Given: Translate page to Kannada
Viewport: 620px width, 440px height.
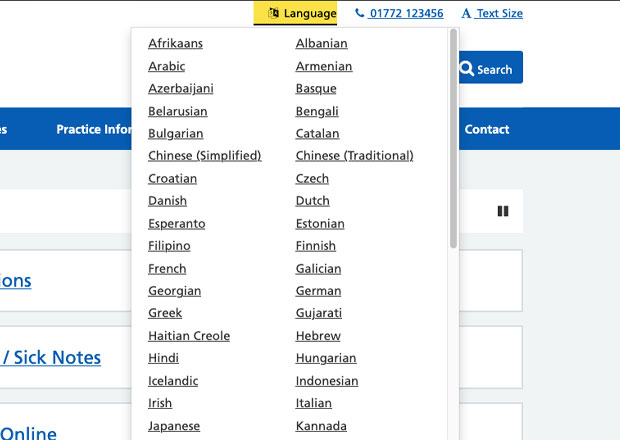Looking at the screenshot, I should [321, 426].
